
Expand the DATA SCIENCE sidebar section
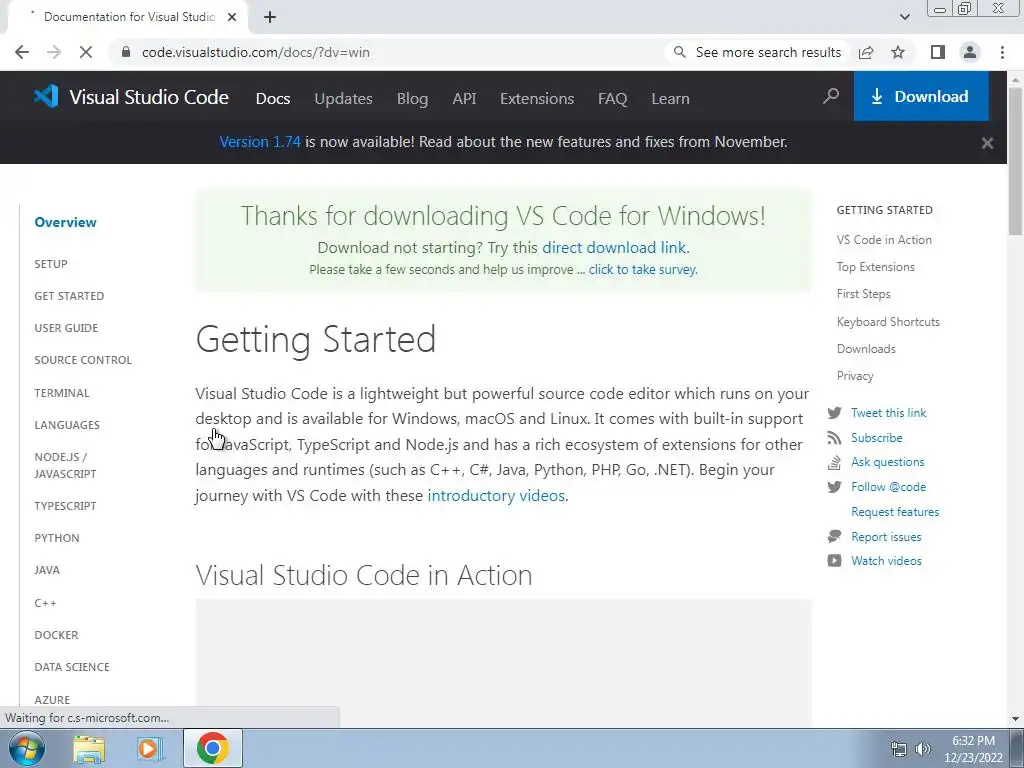point(72,667)
